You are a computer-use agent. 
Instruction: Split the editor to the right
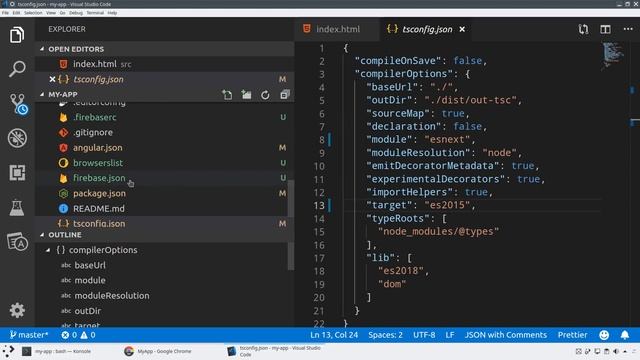[x=605, y=29]
